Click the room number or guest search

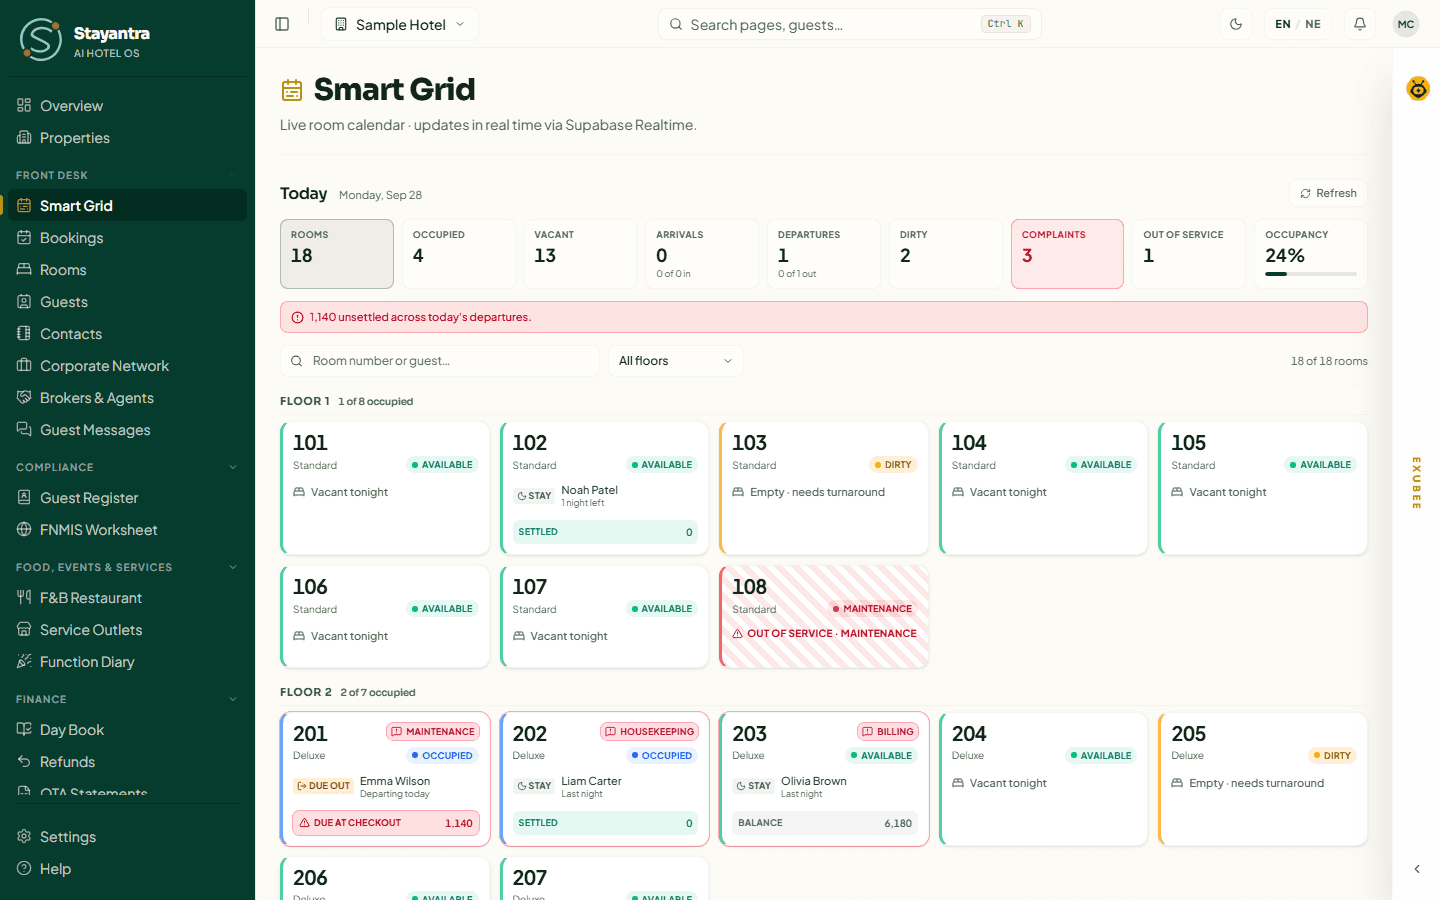pyautogui.click(x=440, y=361)
